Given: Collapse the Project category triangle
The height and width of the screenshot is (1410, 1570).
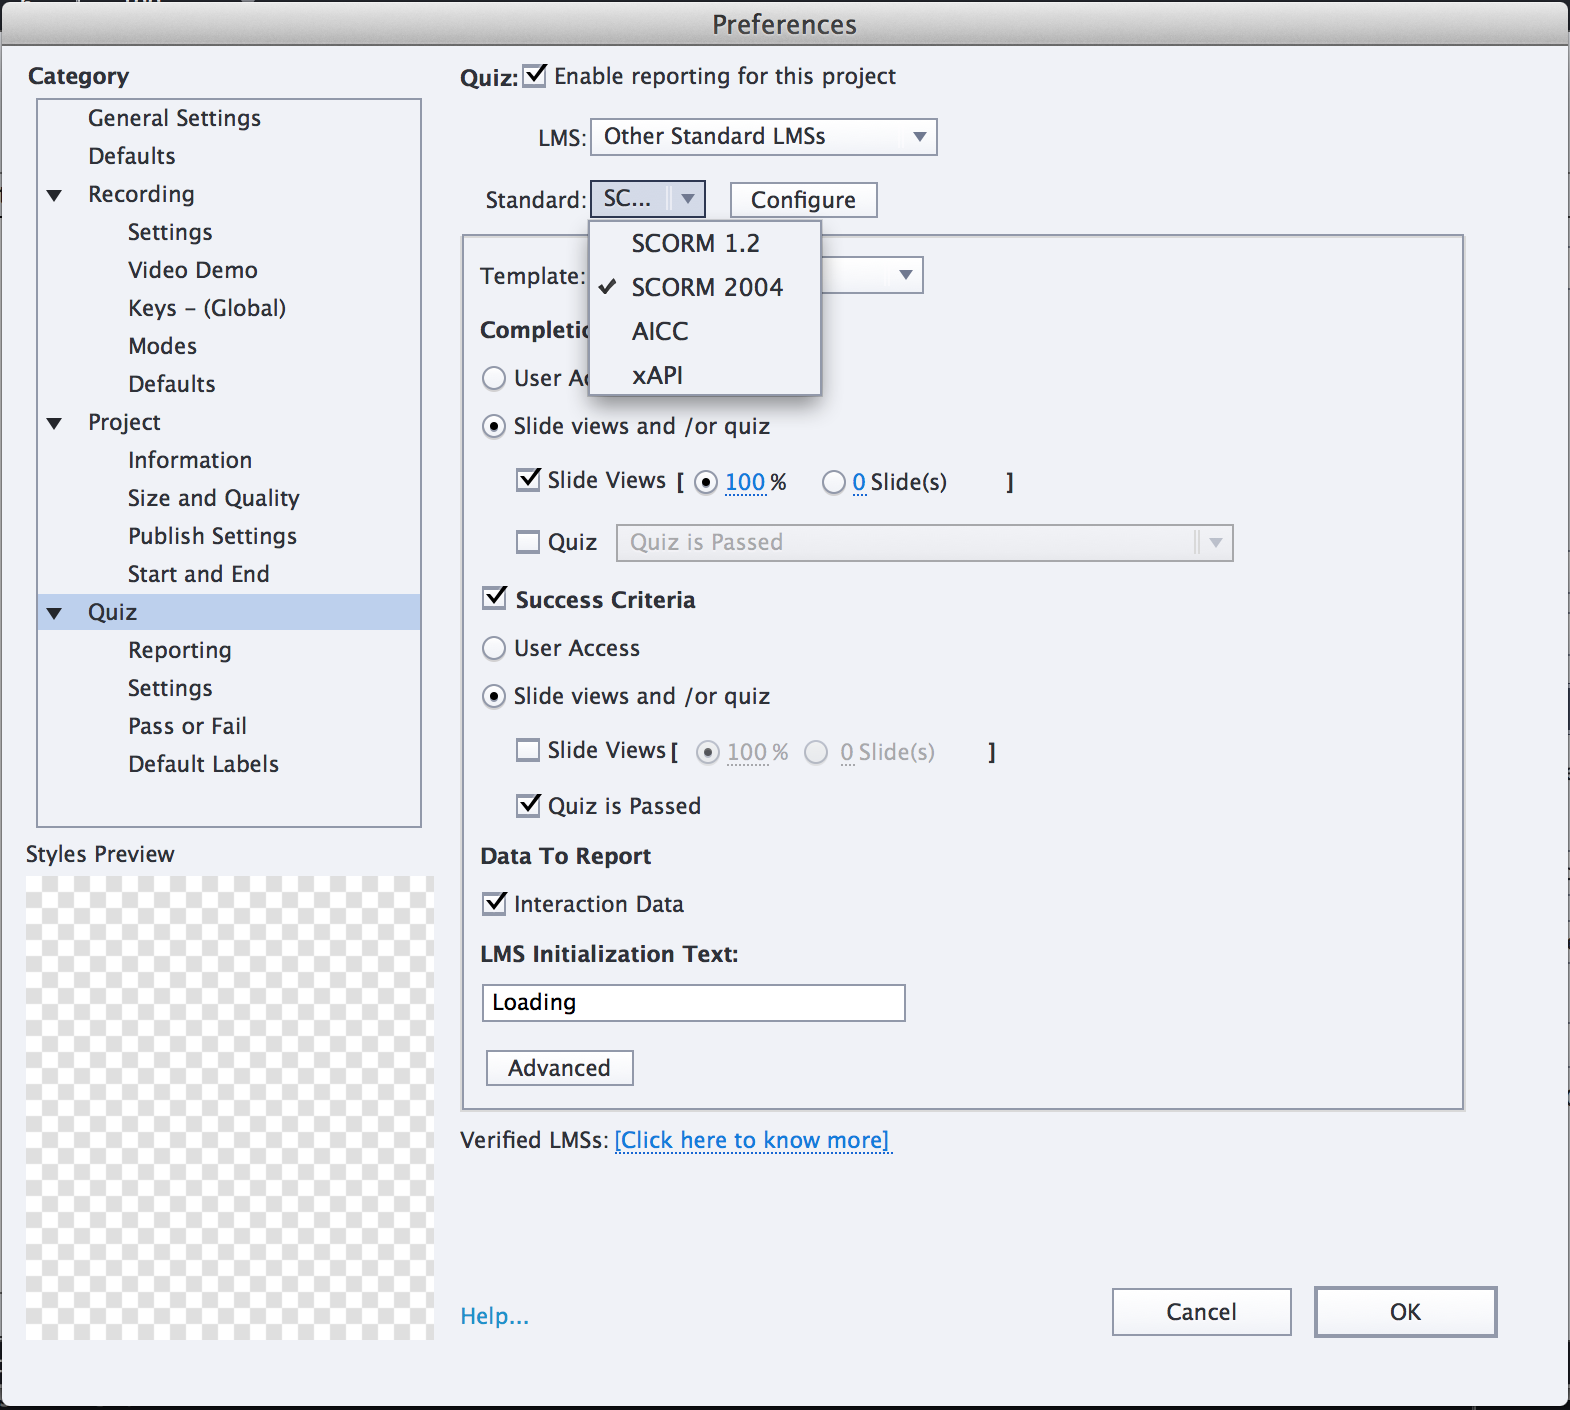Looking at the screenshot, I should [x=55, y=423].
